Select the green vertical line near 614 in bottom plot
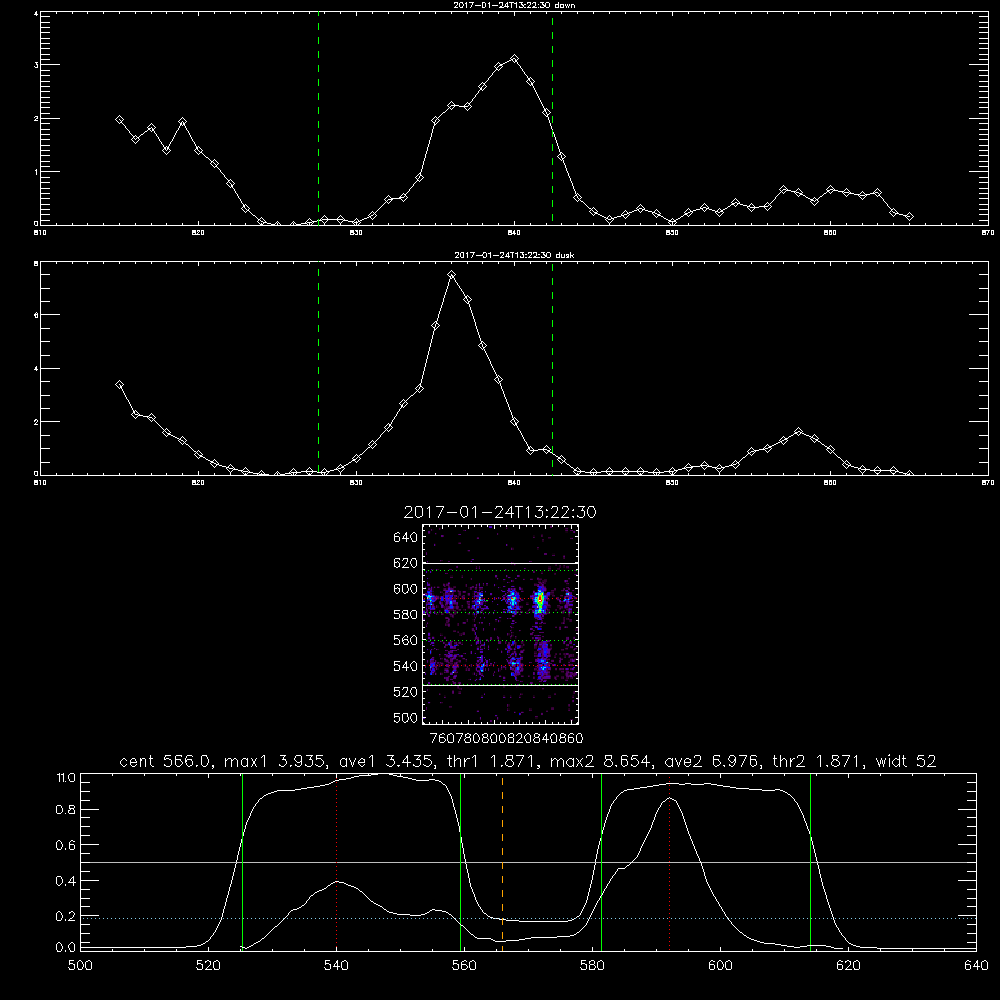Image resolution: width=1000 pixels, height=1000 pixels. (811, 861)
